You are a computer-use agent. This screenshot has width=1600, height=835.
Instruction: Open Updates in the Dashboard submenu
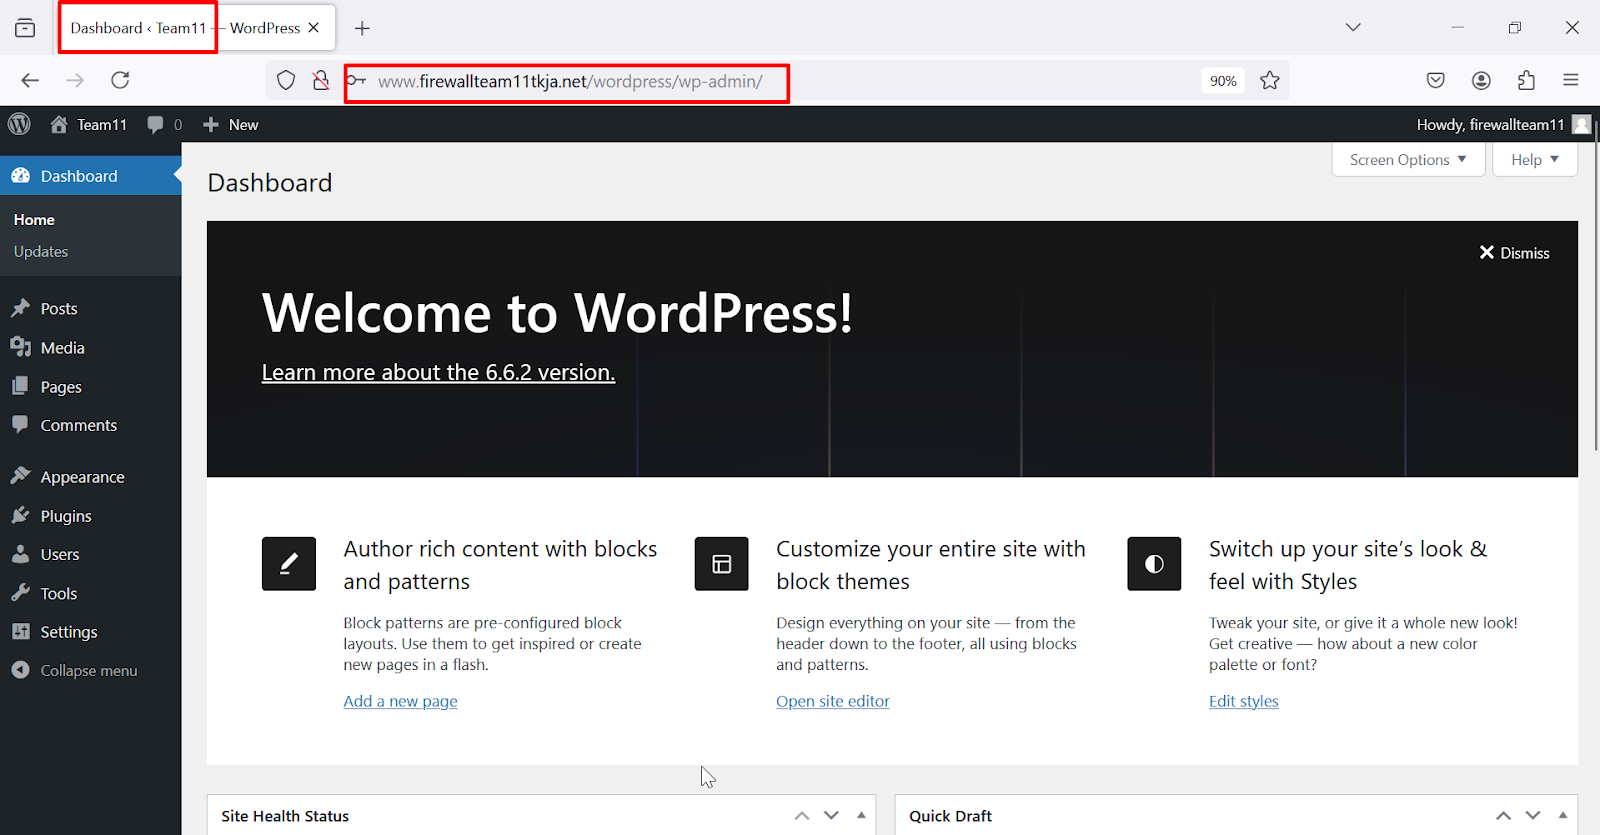click(41, 252)
